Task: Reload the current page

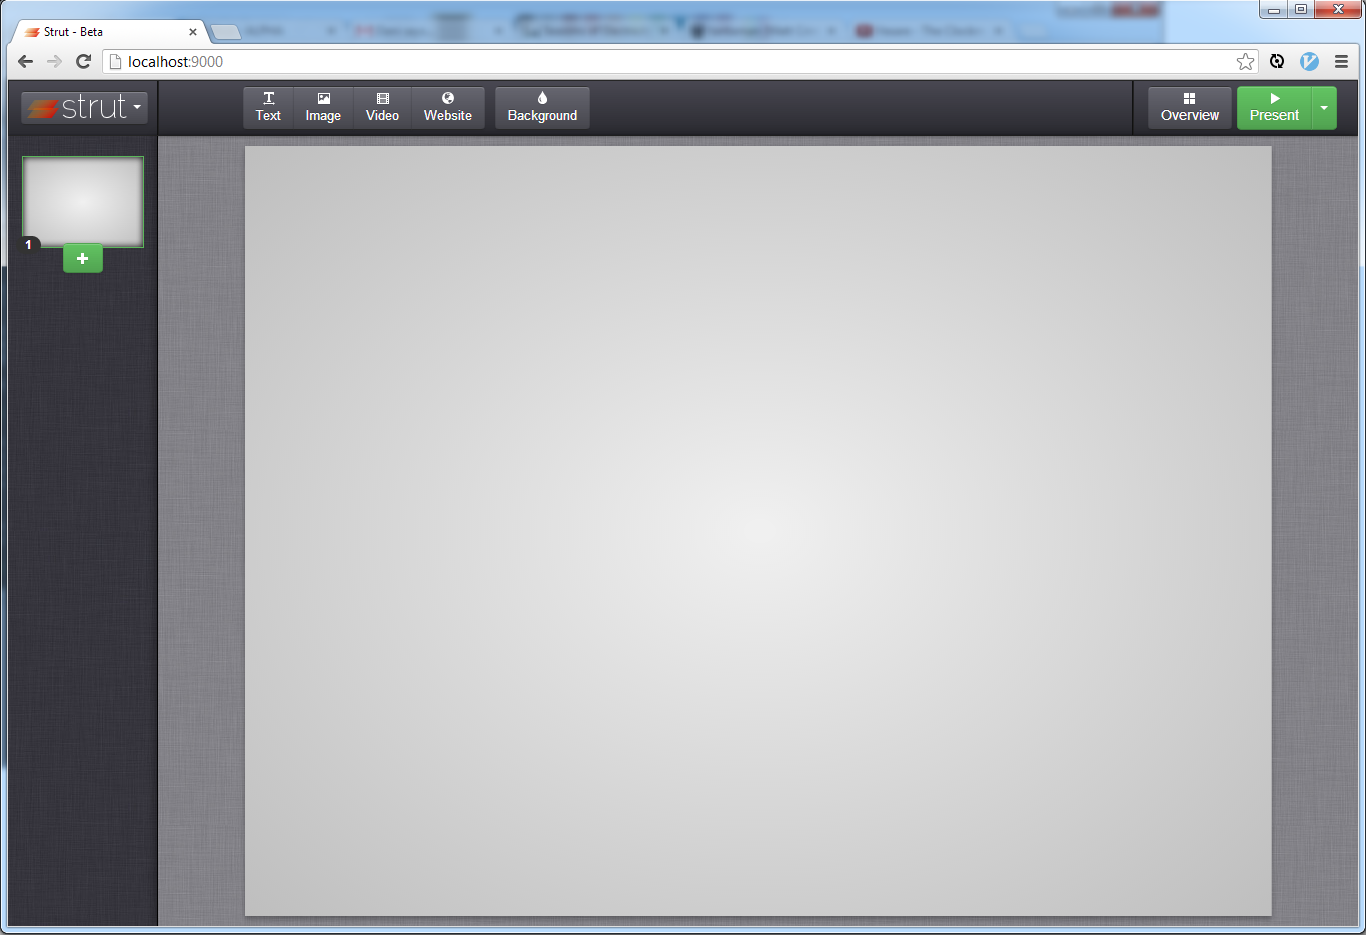Action: (84, 62)
